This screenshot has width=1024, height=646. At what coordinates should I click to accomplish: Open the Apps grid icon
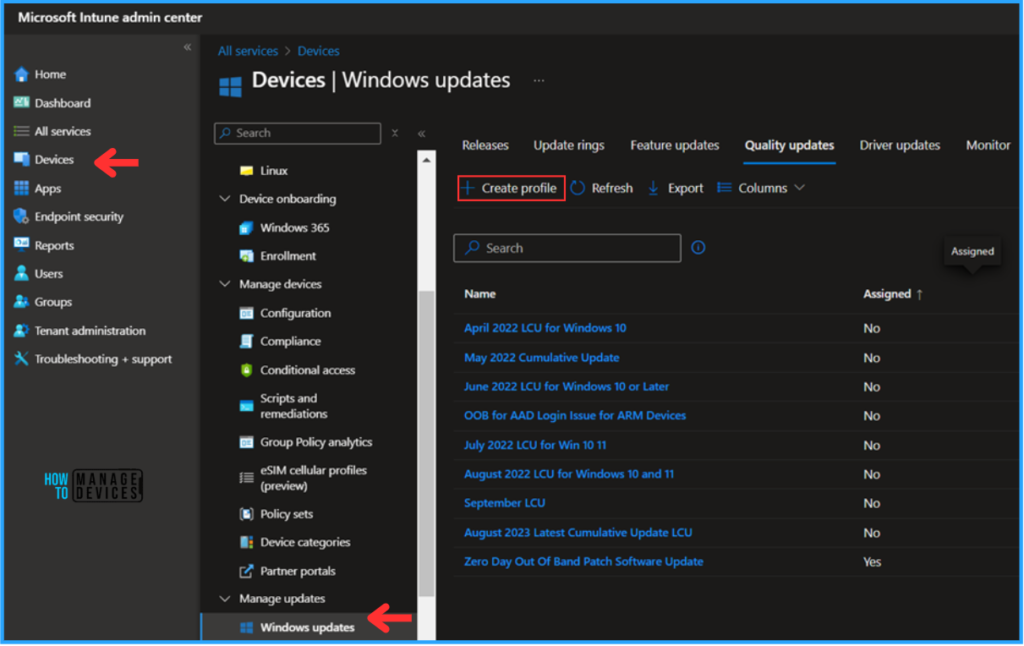pyautogui.click(x=22, y=188)
